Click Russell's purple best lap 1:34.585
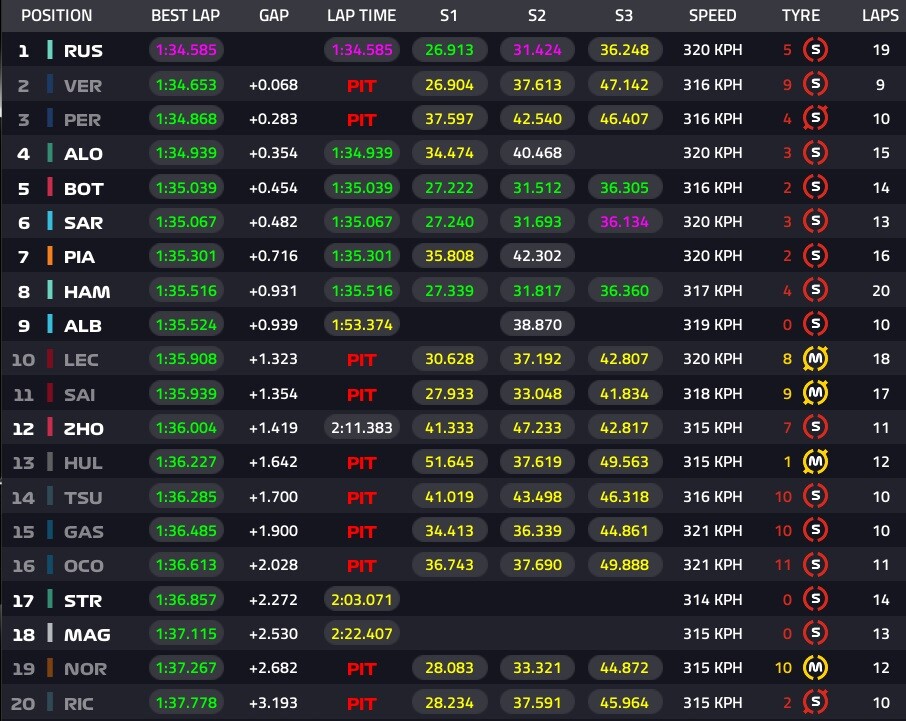 pyautogui.click(x=185, y=51)
